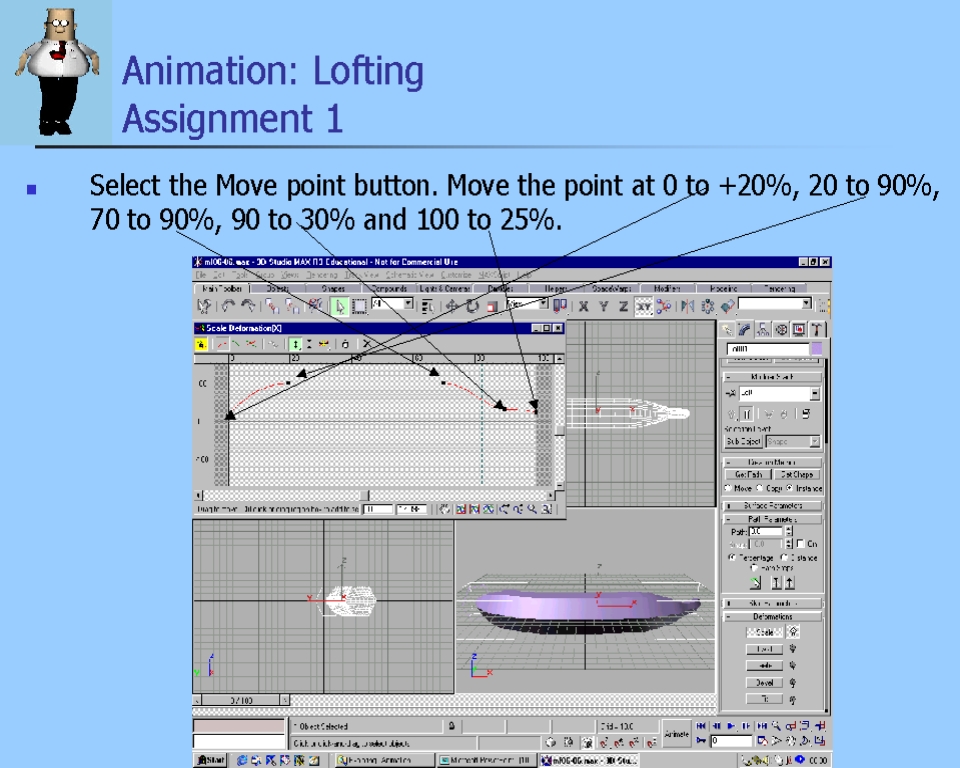Select the arrow Select Object tool

click(339, 306)
